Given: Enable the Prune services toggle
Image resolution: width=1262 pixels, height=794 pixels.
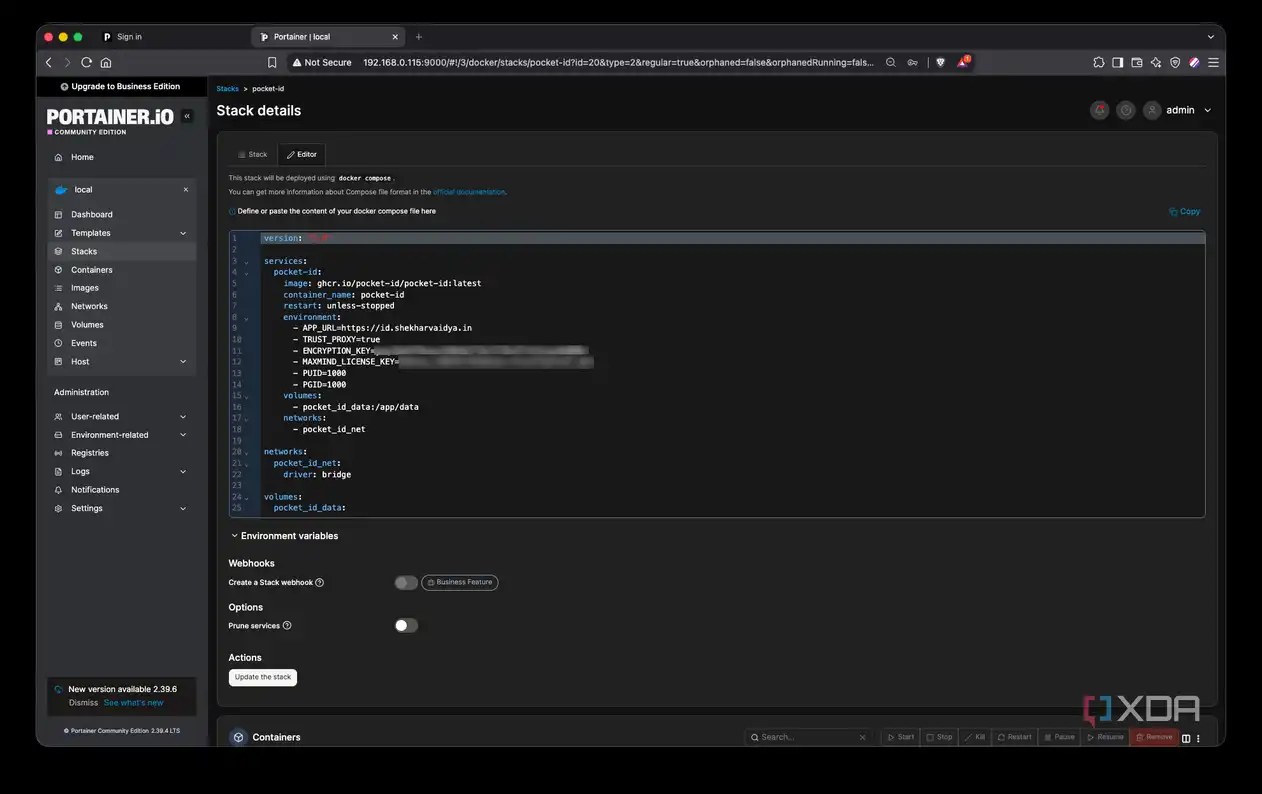Looking at the screenshot, I should click(x=406, y=626).
